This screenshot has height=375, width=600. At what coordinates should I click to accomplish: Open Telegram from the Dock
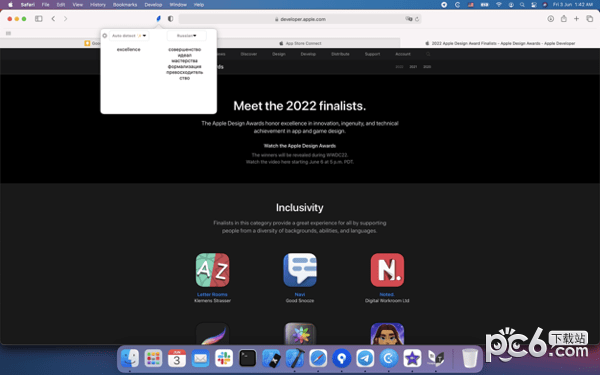pos(365,359)
